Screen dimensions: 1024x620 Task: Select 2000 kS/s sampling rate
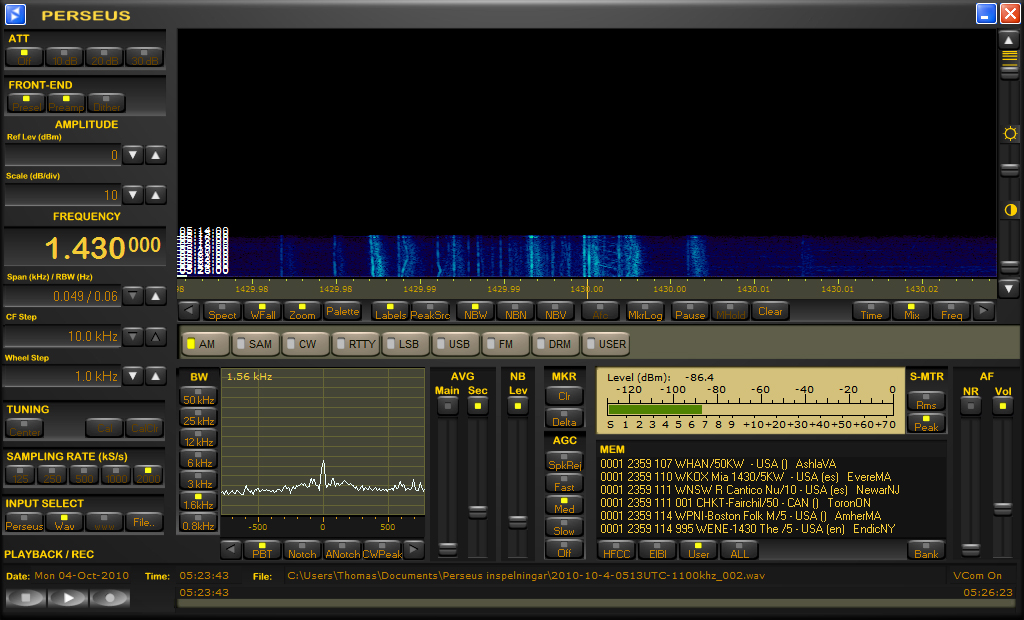[x=148, y=475]
